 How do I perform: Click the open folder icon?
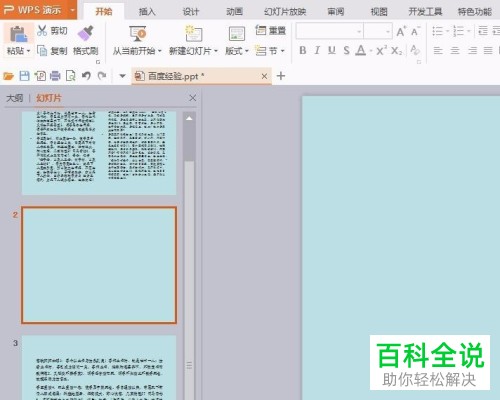(8, 76)
